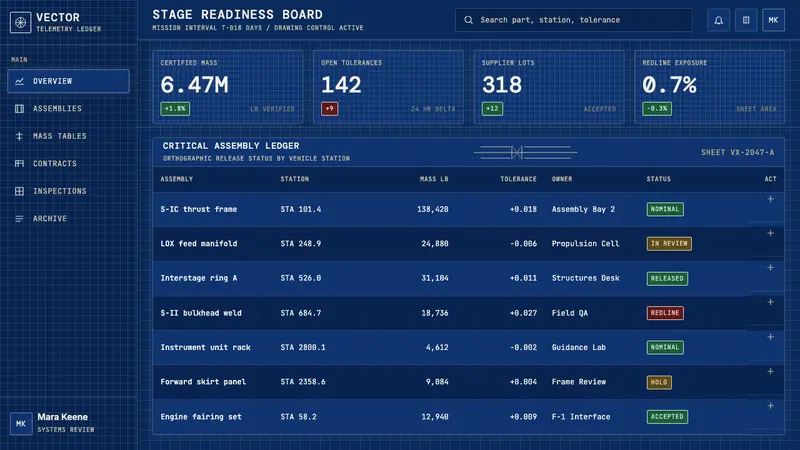The width and height of the screenshot is (800, 450).
Task: Click the ACCEPTED status badge
Action: [667, 417]
